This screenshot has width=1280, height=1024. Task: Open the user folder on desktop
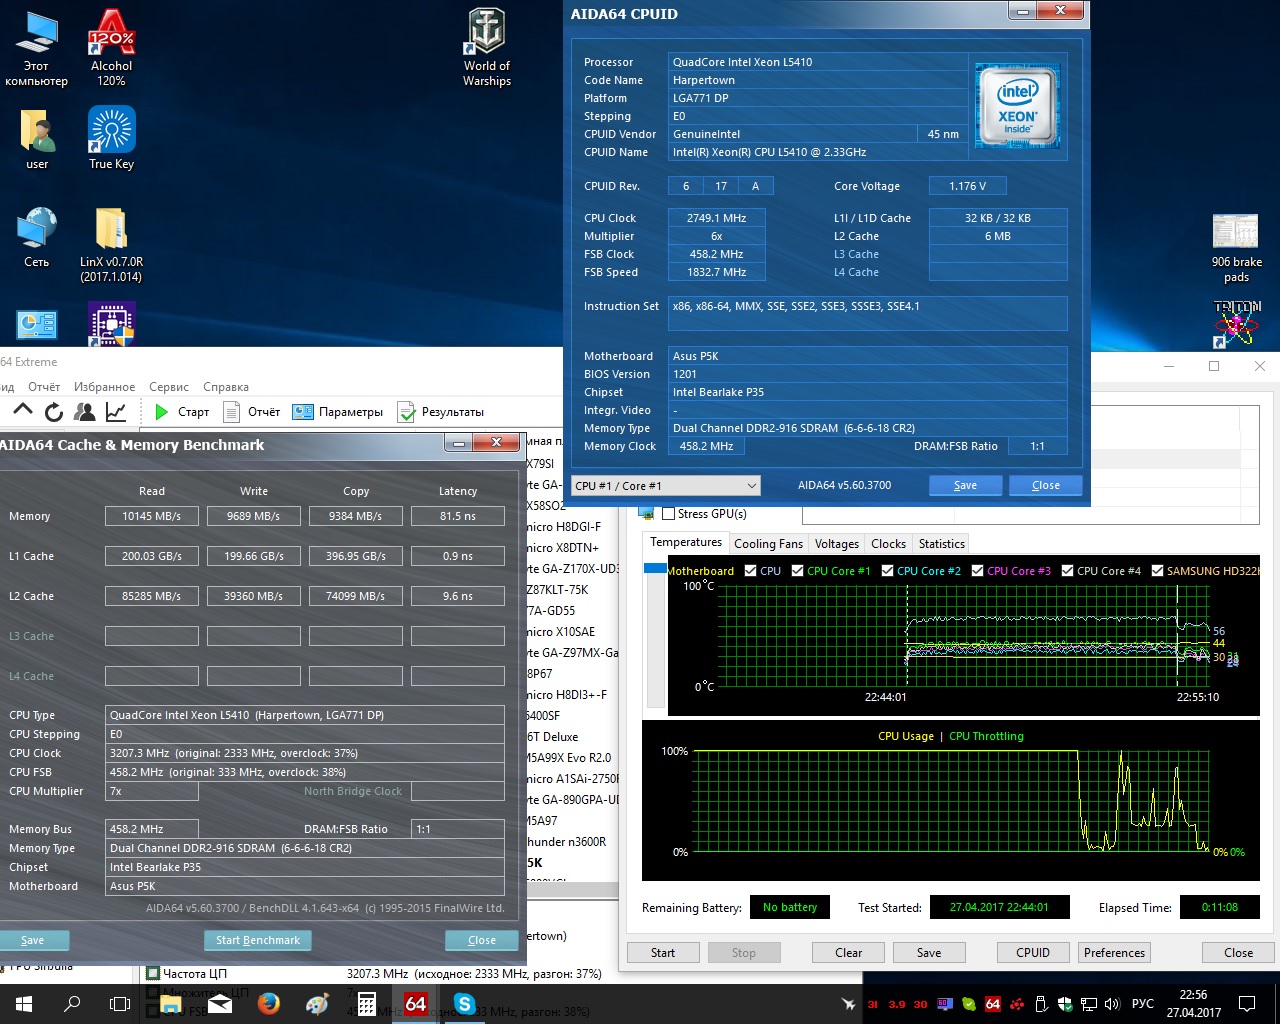click(x=37, y=138)
